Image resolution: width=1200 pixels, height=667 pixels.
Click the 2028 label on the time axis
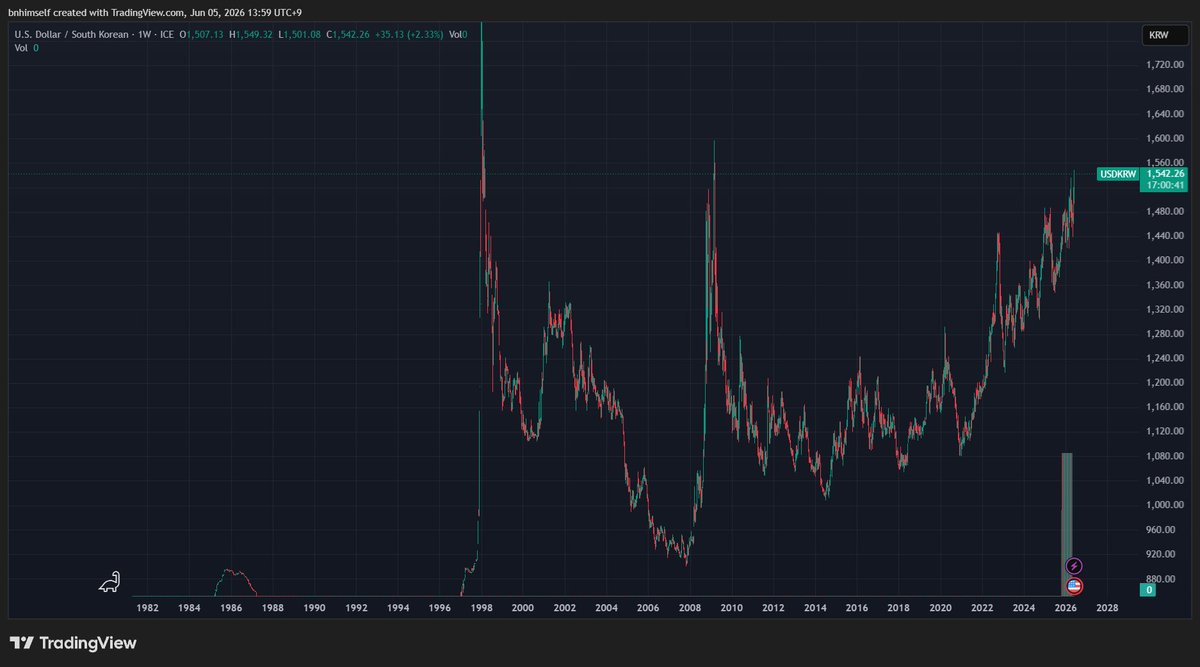point(1107,607)
